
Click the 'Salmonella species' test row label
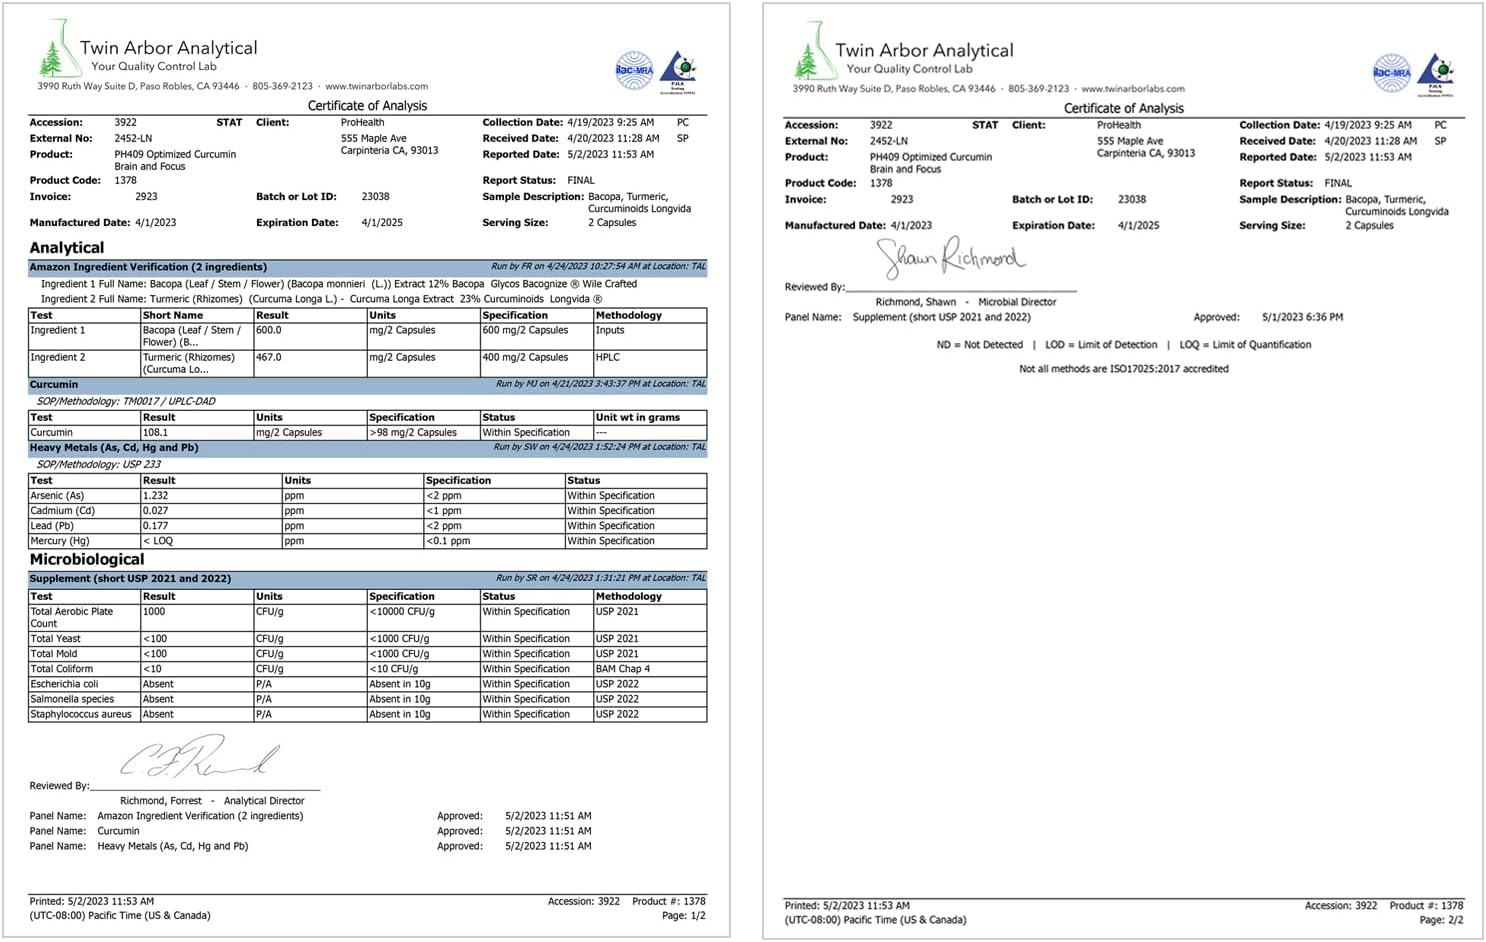pos(72,699)
